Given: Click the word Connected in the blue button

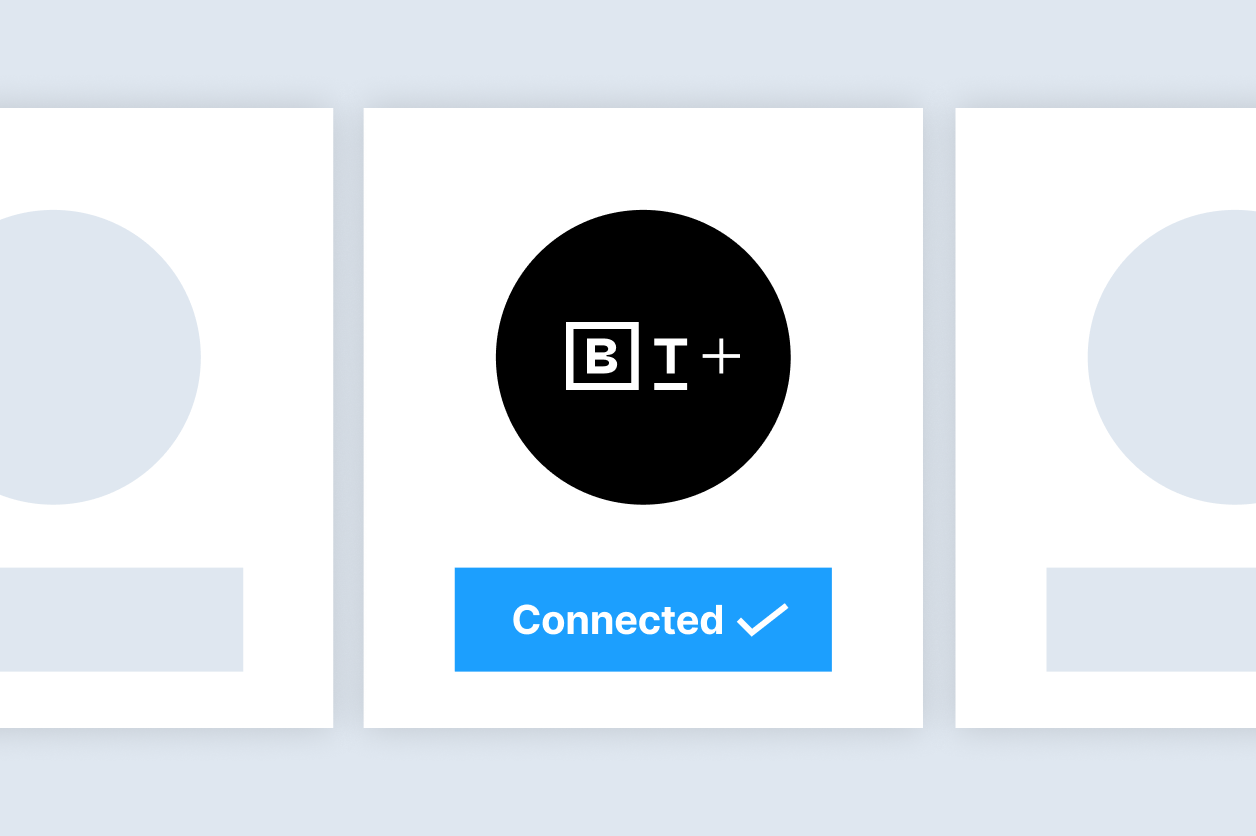Looking at the screenshot, I should click(x=617, y=620).
